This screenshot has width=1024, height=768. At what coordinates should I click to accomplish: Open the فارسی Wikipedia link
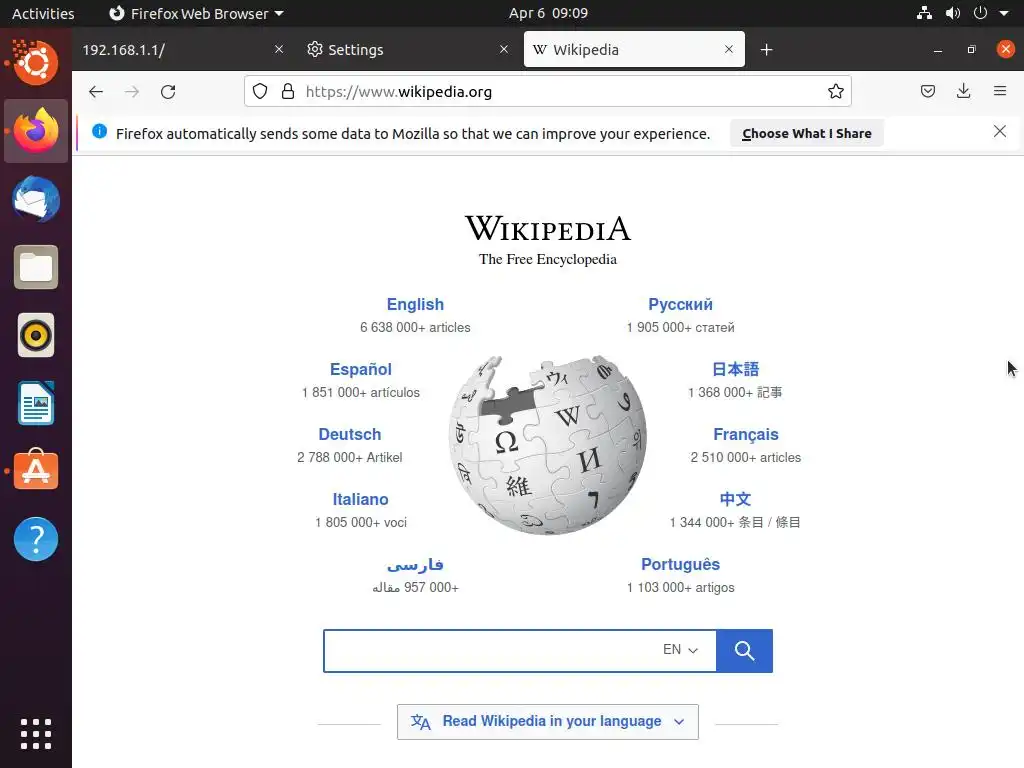pos(415,564)
